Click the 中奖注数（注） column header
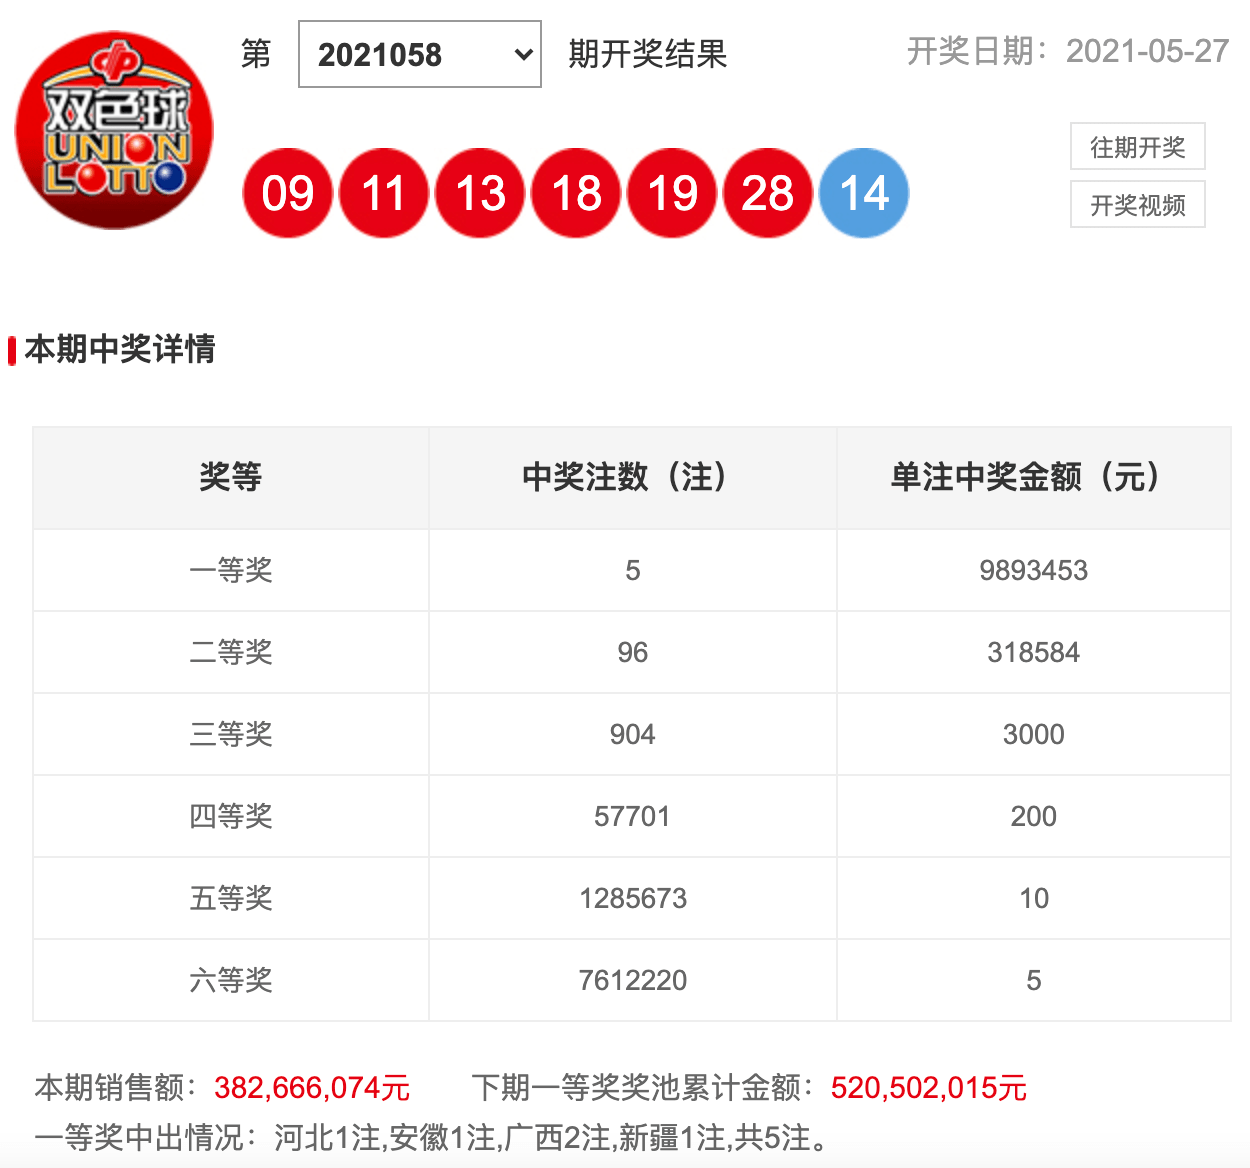 pyautogui.click(x=633, y=477)
